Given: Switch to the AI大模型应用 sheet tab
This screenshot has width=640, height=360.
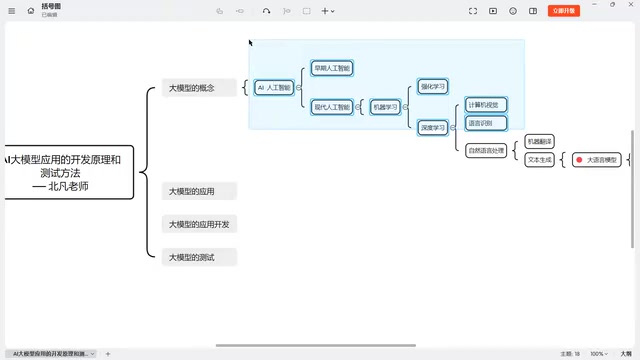Looking at the screenshot, I should pyautogui.click(x=50, y=354).
